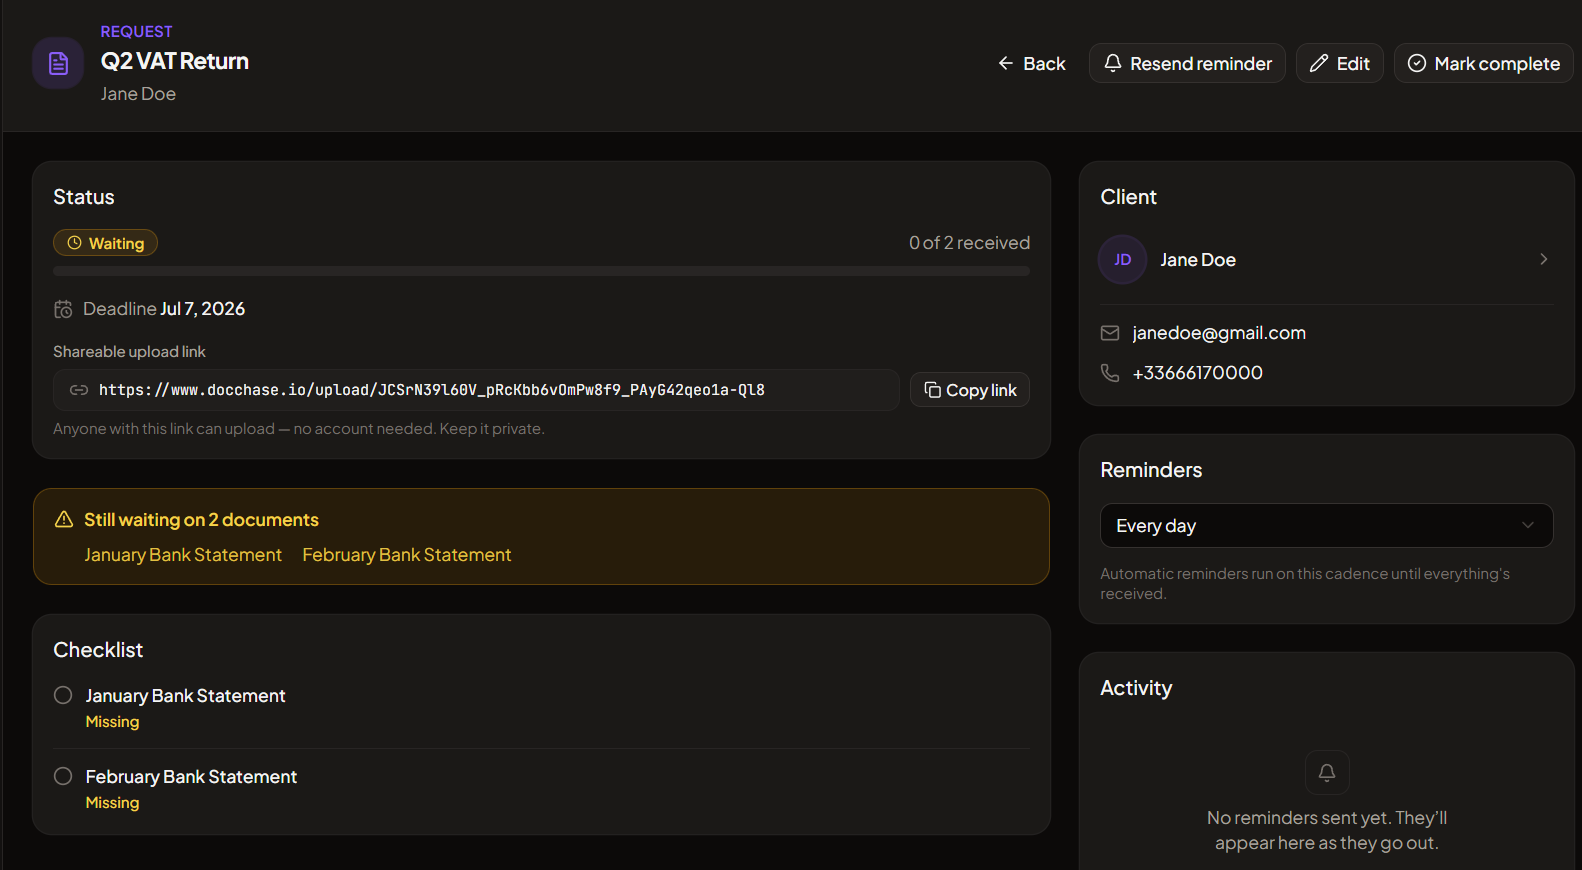Toggle the February Bank Statement checklist circle
1582x870 pixels.
coord(63,776)
